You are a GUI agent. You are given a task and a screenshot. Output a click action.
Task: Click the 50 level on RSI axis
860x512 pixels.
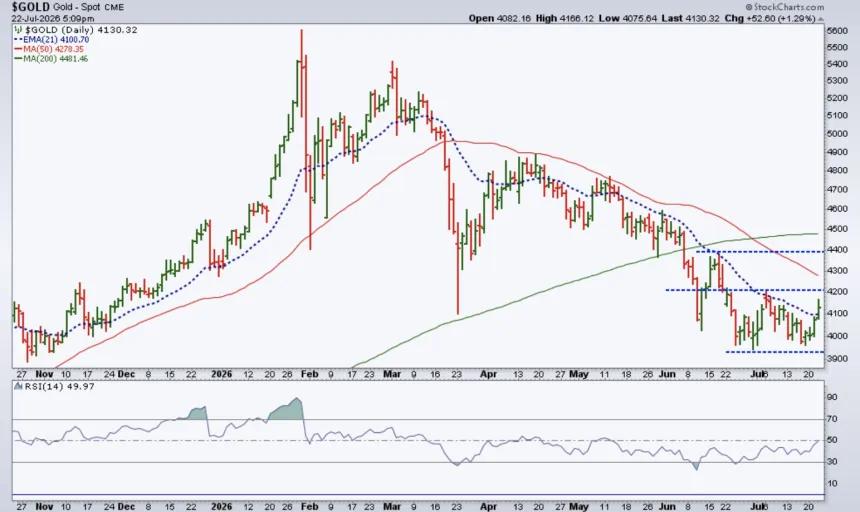pyautogui.click(x=831, y=440)
